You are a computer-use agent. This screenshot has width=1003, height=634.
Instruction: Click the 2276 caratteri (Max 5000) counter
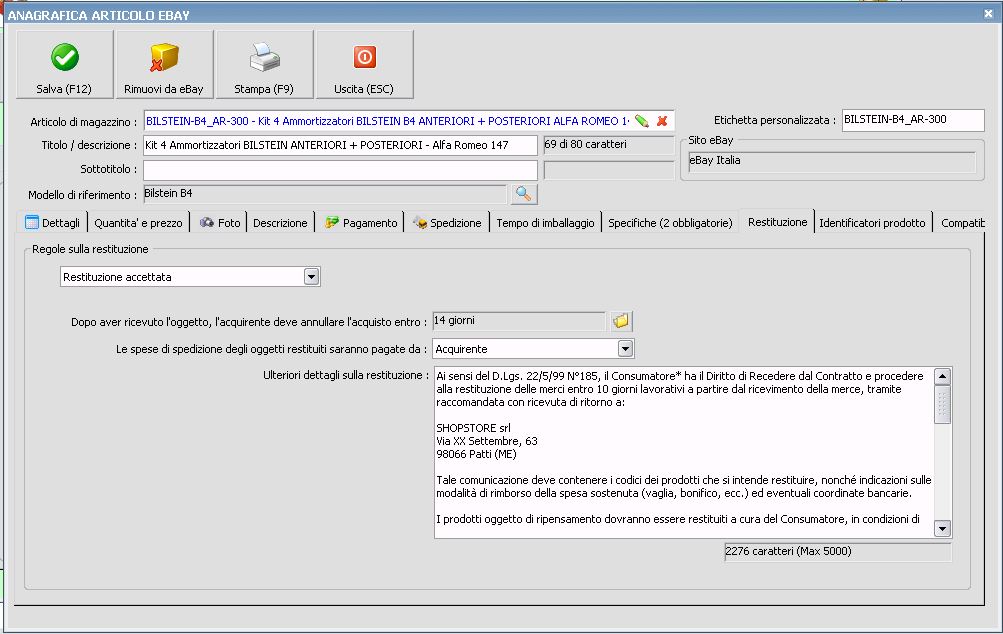837,551
